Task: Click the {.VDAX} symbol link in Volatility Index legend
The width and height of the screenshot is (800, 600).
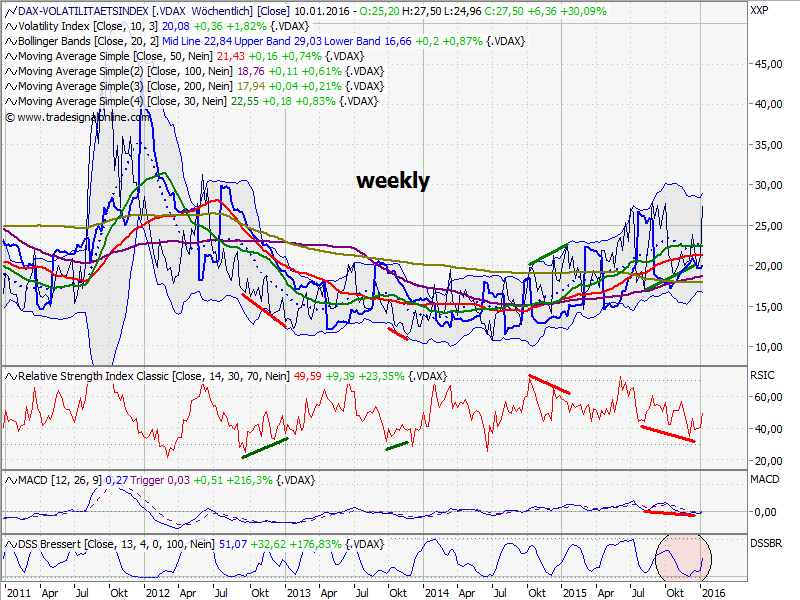Action: (291, 28)
